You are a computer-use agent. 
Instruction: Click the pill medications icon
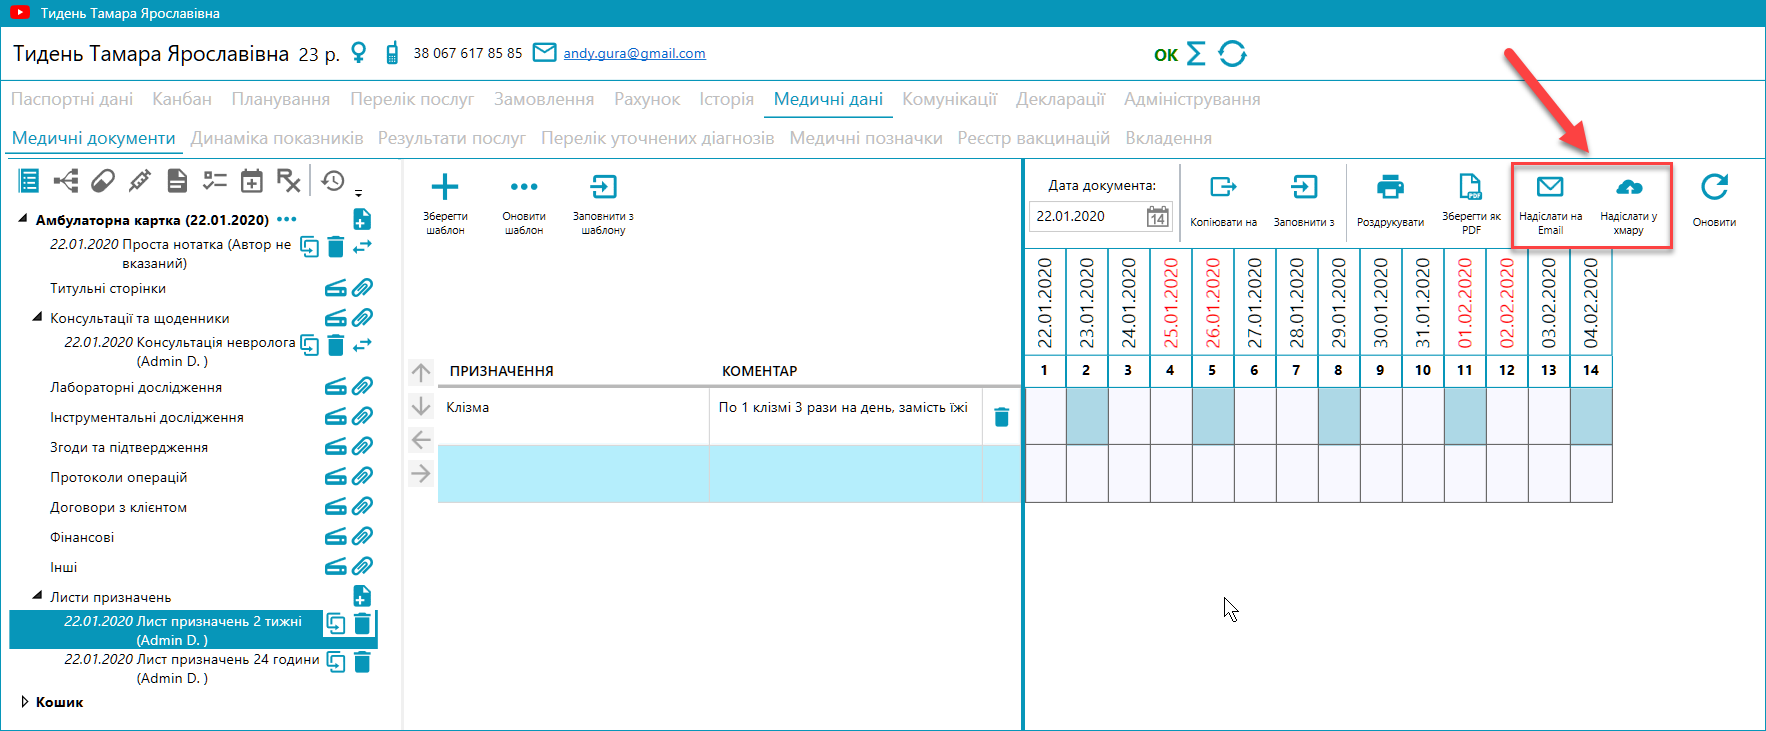pyautogui.click(x=103, y=181)
